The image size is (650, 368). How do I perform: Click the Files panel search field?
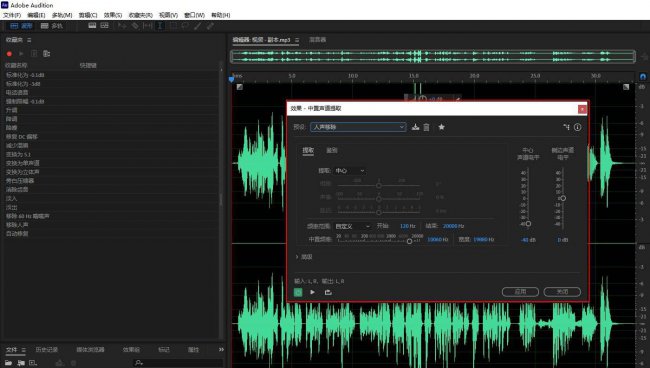coord(178,363)
